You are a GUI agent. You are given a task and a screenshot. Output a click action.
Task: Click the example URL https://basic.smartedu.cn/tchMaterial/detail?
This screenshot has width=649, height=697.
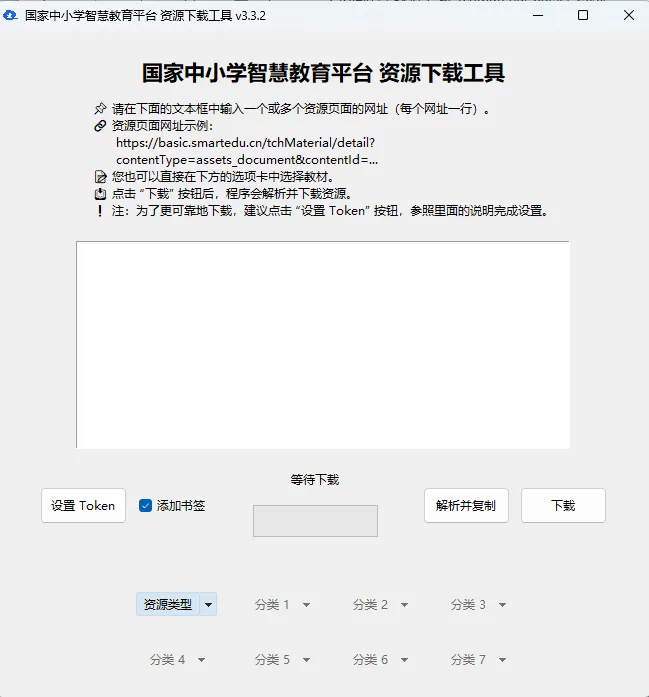coord(245,143)
